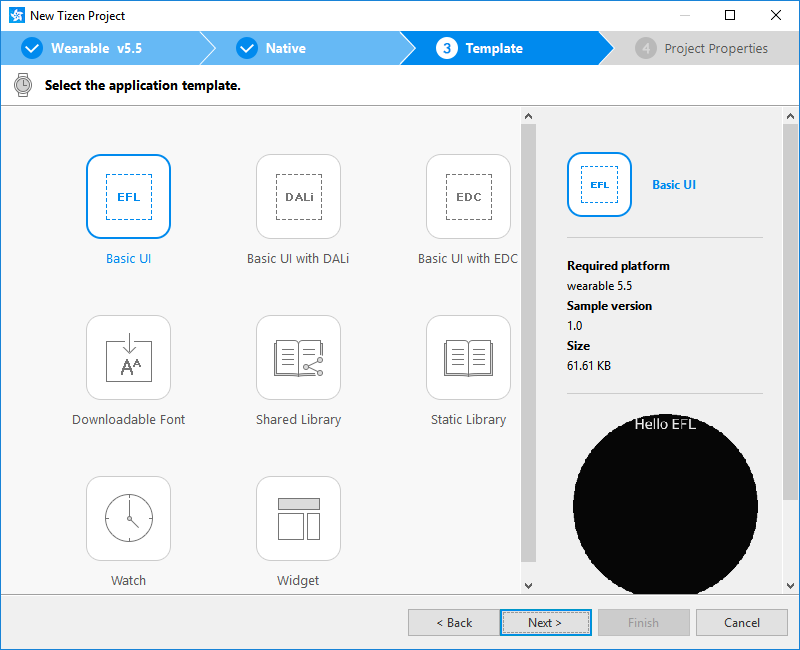Click the Shared Library template icon
The width and height of the screenshot is (800, 650).
[x=298, y=358]
